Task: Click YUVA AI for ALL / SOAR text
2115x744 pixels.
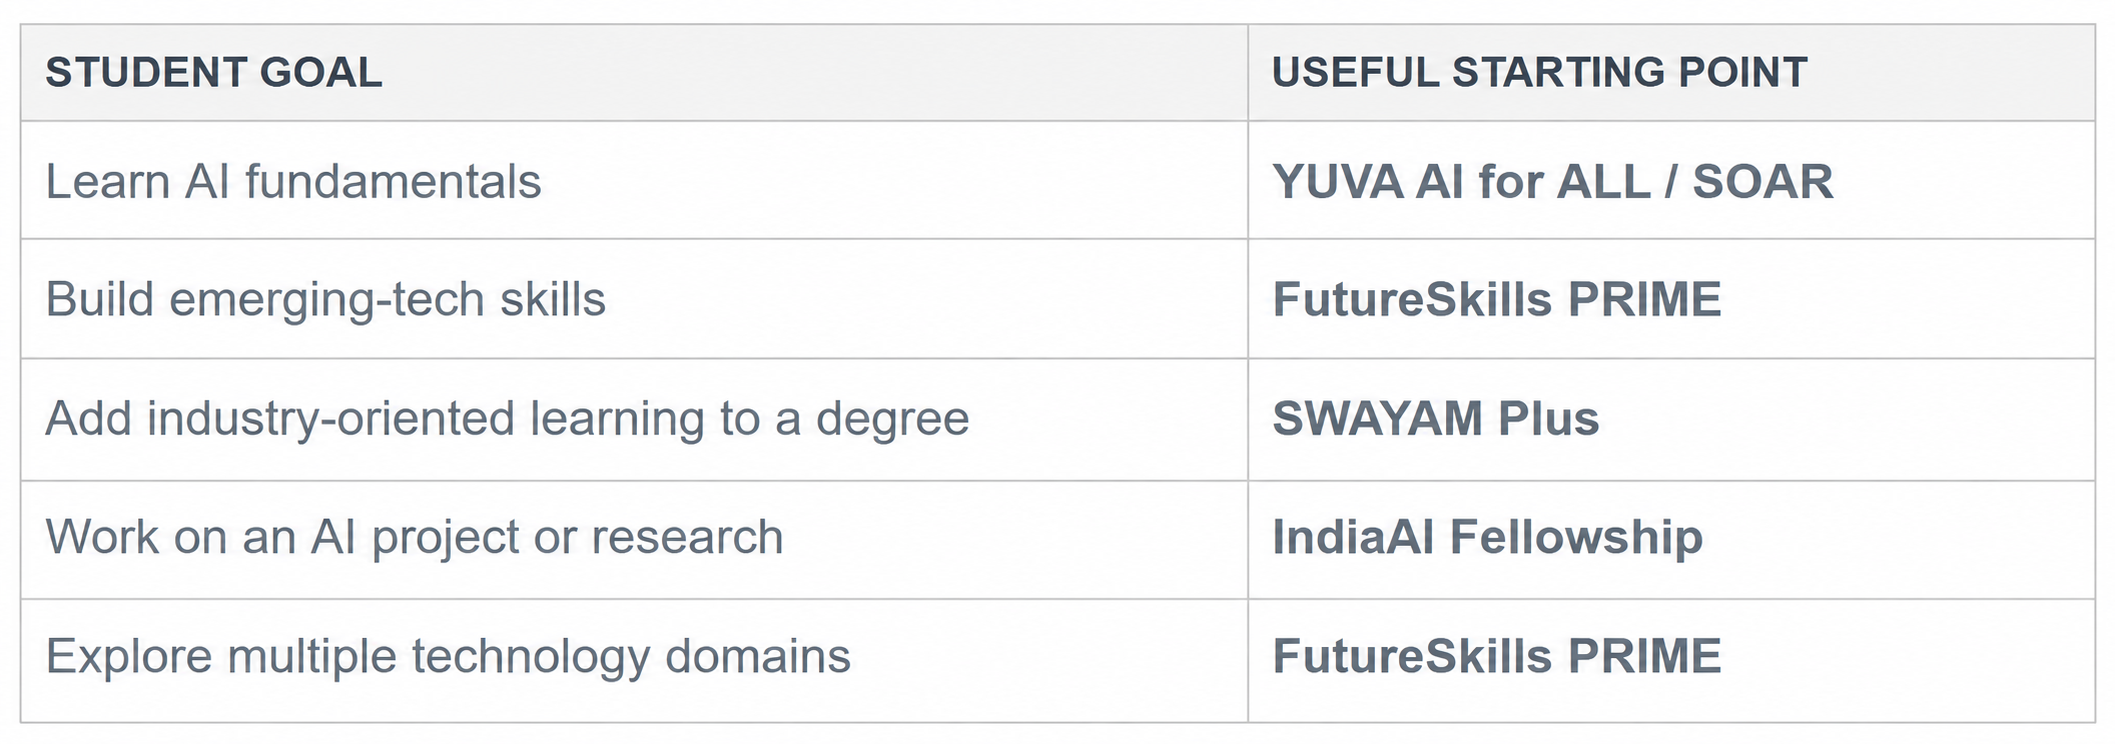Action: click(1552, 182)
